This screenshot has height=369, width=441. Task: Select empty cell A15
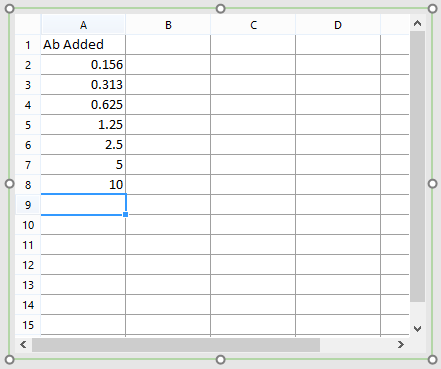[x=83, y=325]
